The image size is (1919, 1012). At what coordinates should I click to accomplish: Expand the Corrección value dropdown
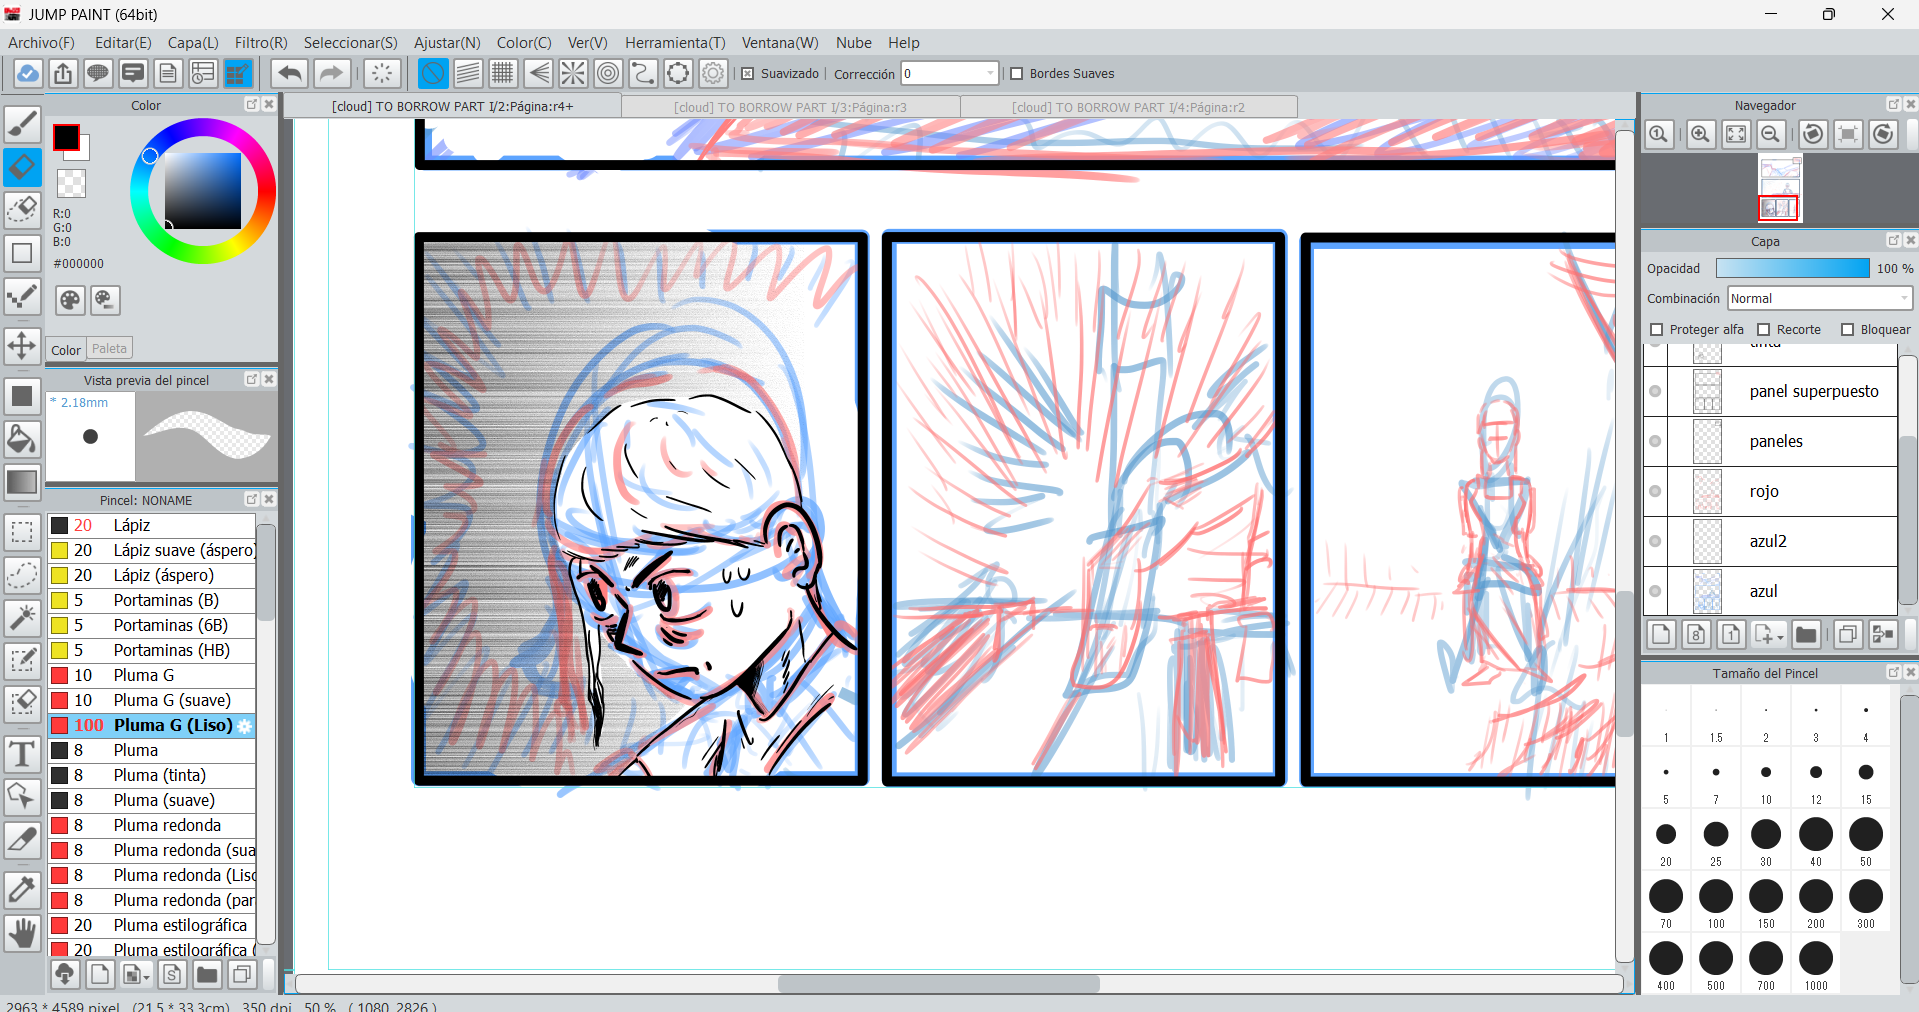990,73
